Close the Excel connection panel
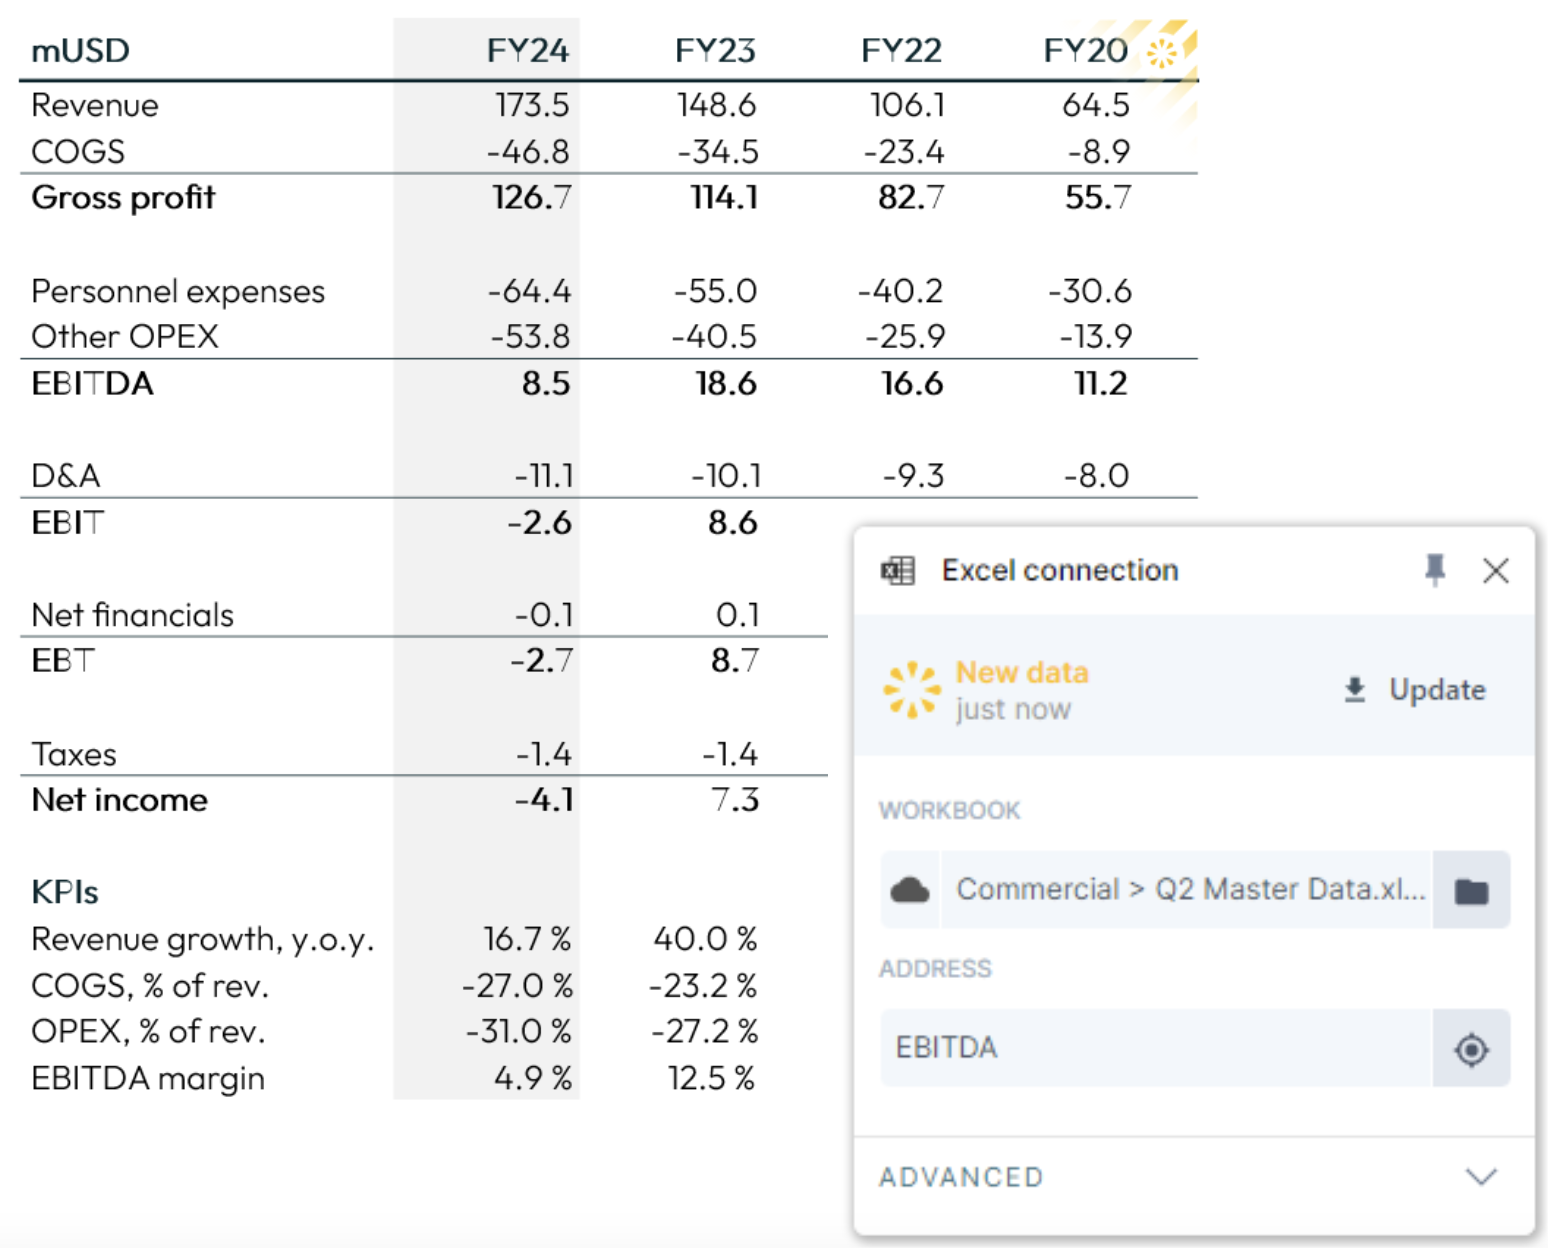The height and width of the screenshot is (1248, 1548). [x=1496, y=571]
